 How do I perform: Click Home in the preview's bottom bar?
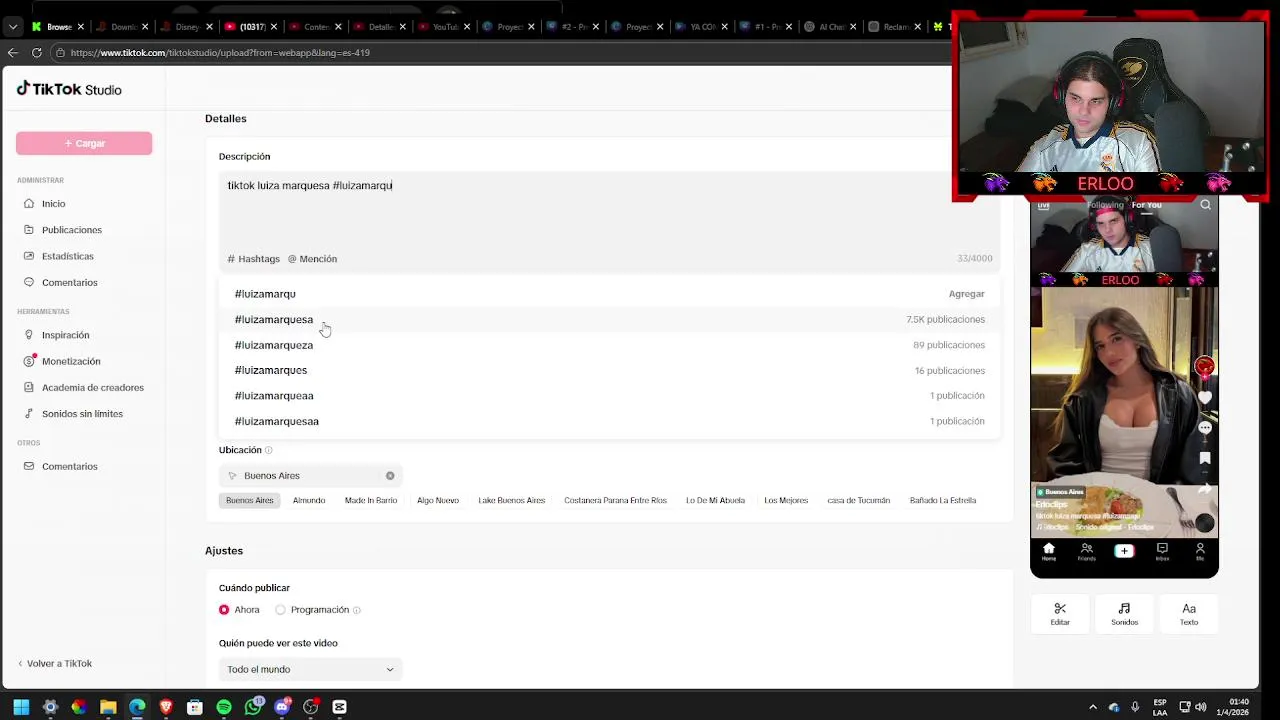point(1049,552)
